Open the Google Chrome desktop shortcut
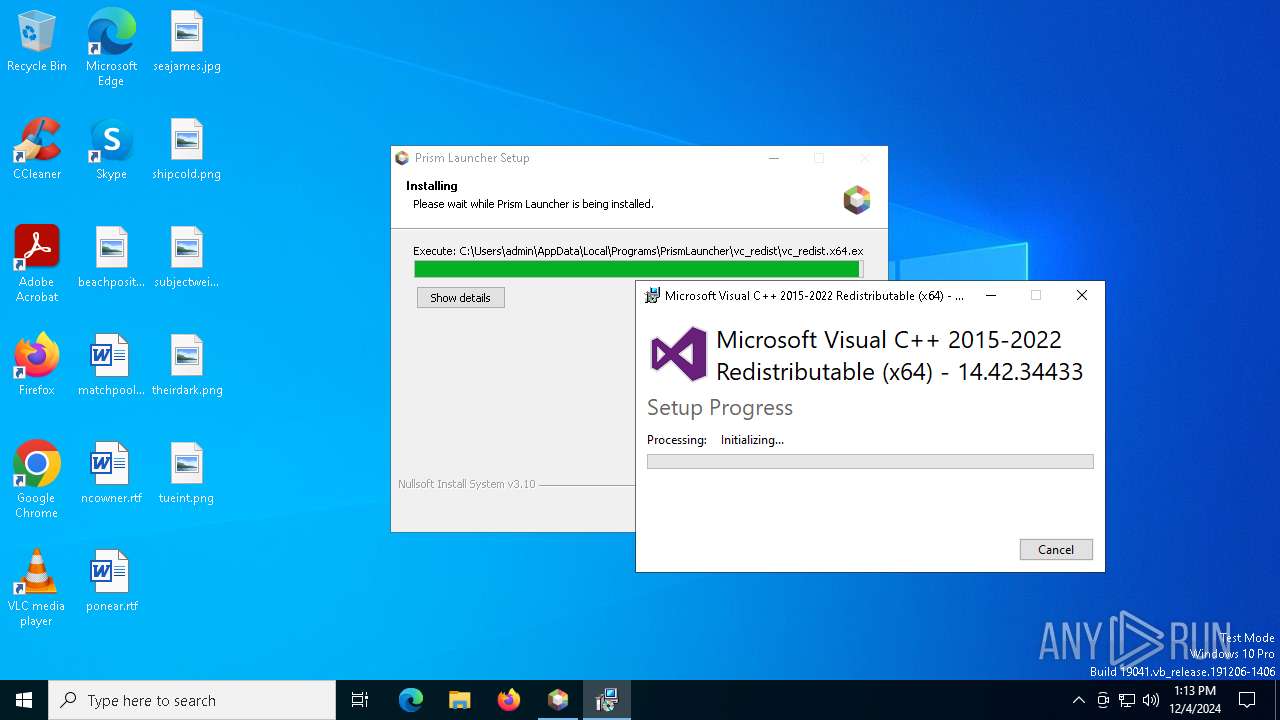This screenshot has height=720, width=1280. click(x=37, y=480)
